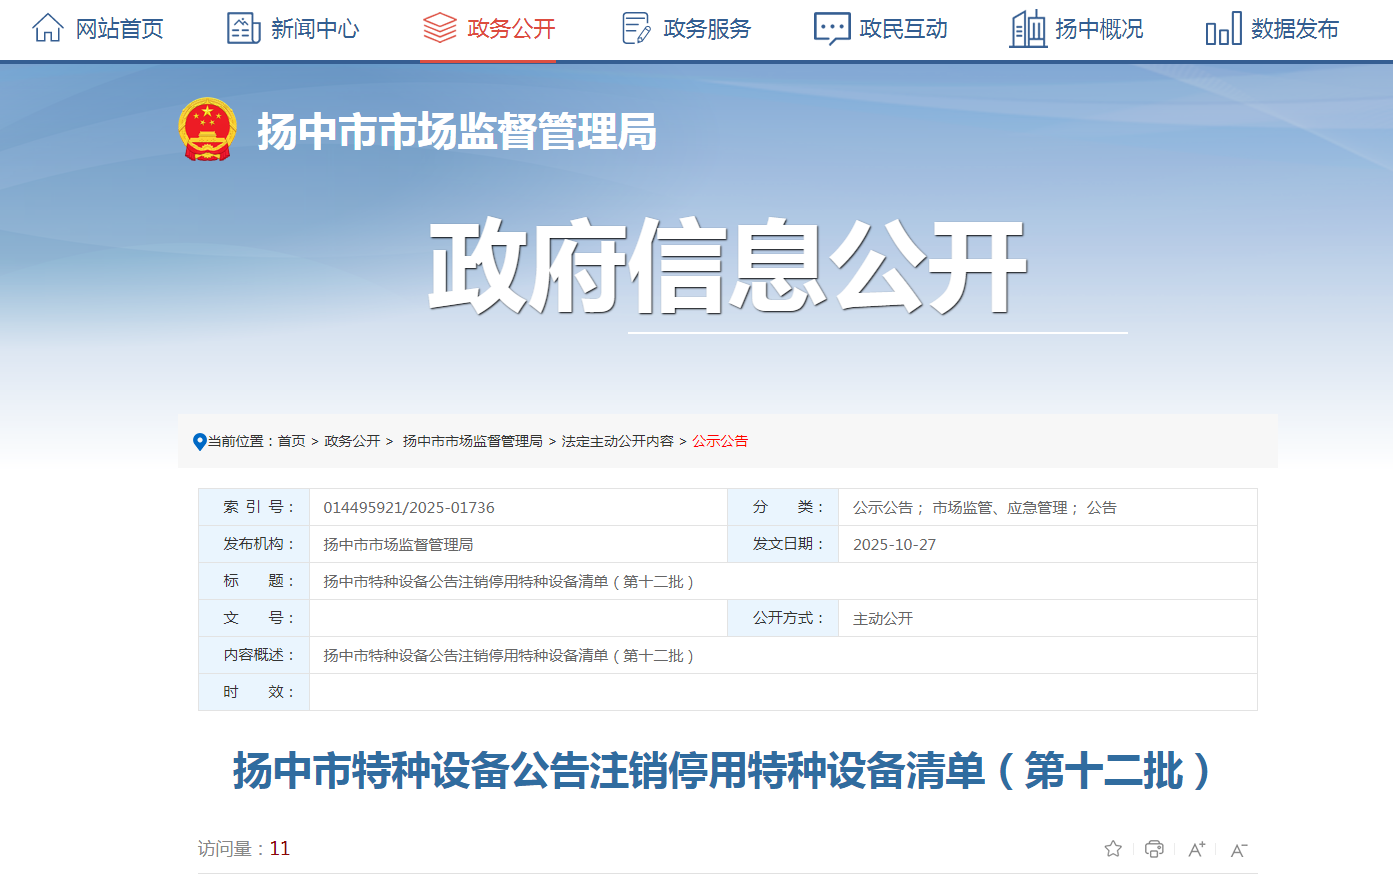
Task: Go to 数据发布 menu item
Action: [x=1294, y=29]
